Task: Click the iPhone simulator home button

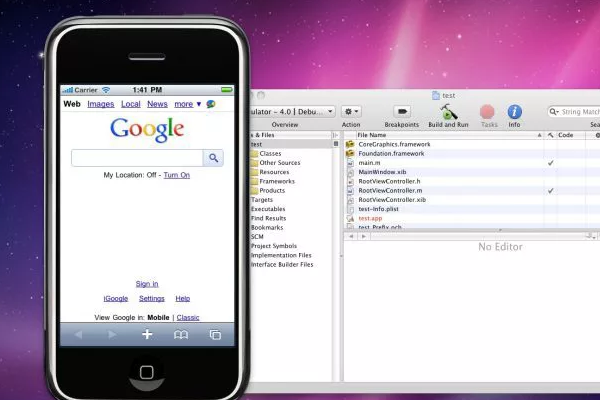Action: [x=147, y=372]
